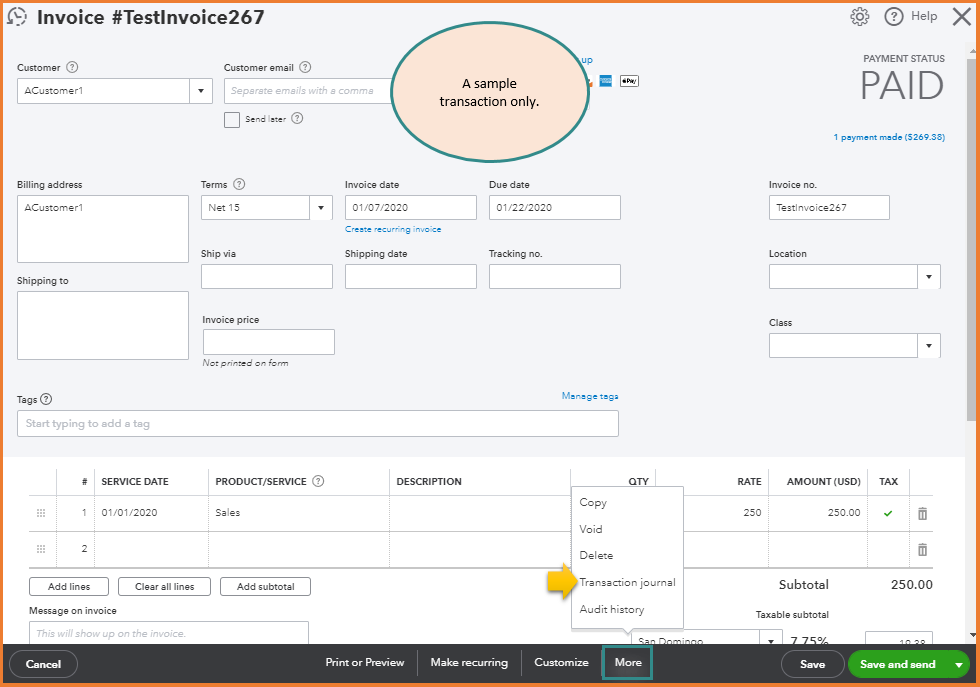Click the Terms help icon
The height and width of the screenshot is (687, 980).
pyautogui.click(x=239, y=184)
